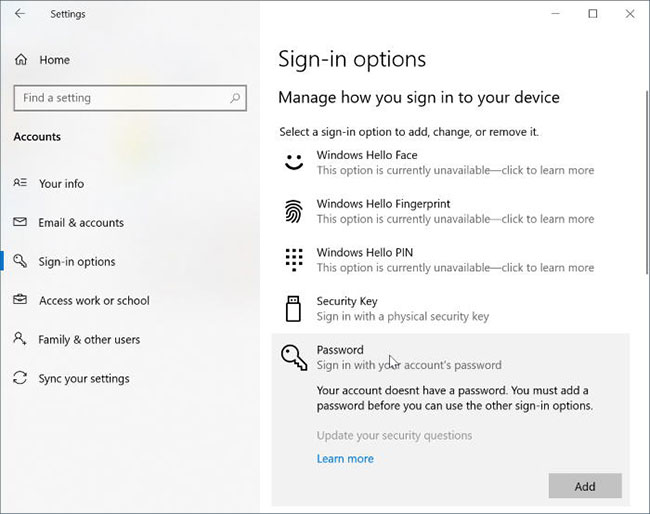
Task: Click the Accounts heading in sidebar
Action: coord(37,137)
